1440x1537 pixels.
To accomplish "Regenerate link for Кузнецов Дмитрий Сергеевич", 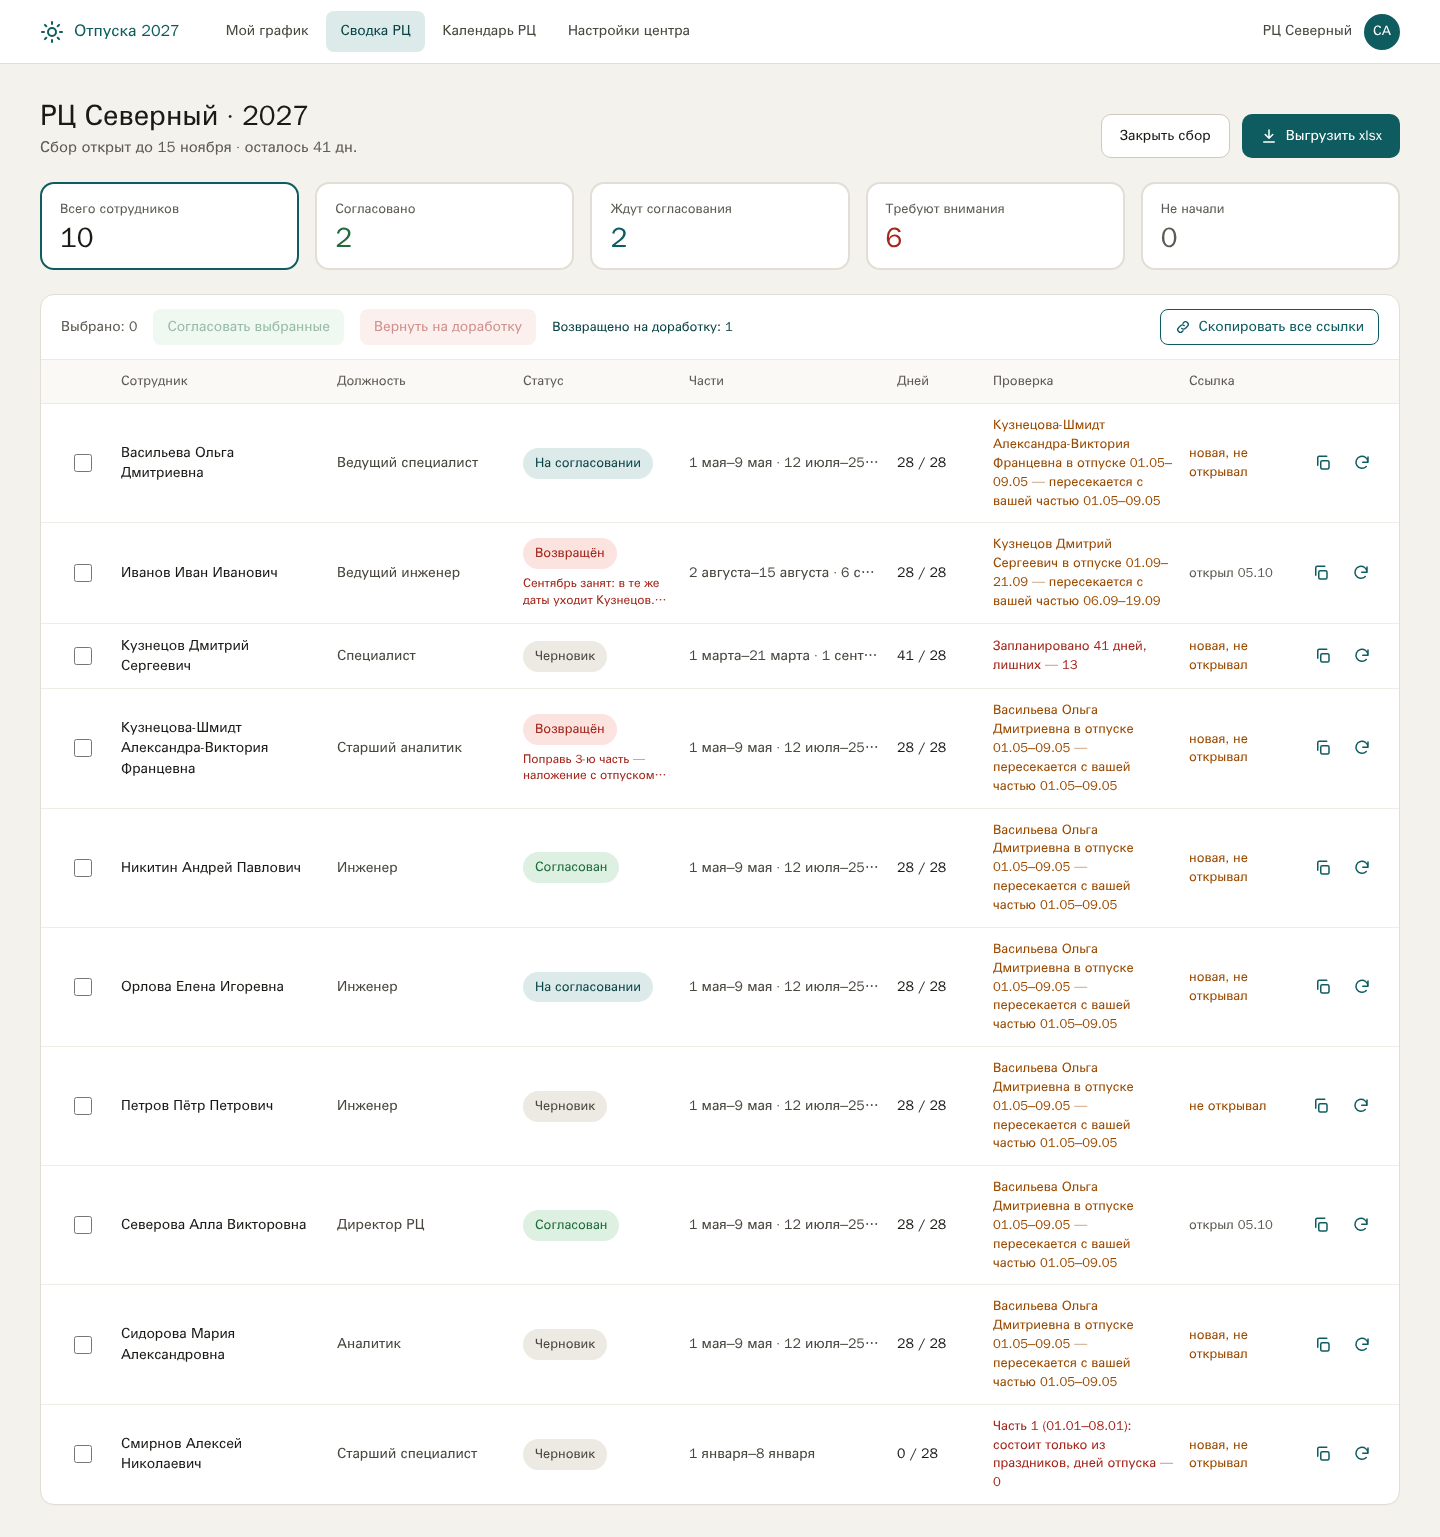I will tap(1361, 656).
